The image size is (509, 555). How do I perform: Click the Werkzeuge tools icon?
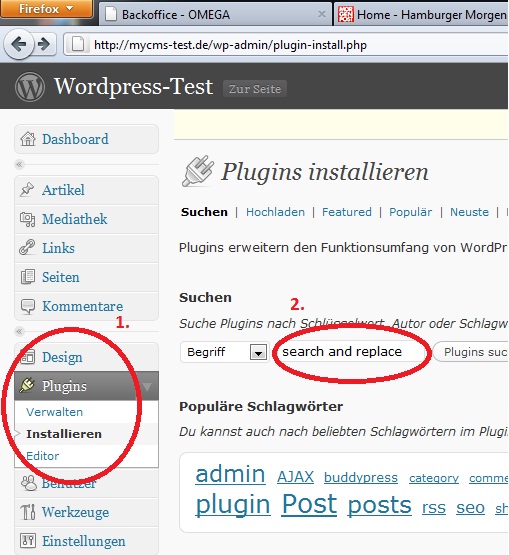pyautogui.click(x=28, y=512)
